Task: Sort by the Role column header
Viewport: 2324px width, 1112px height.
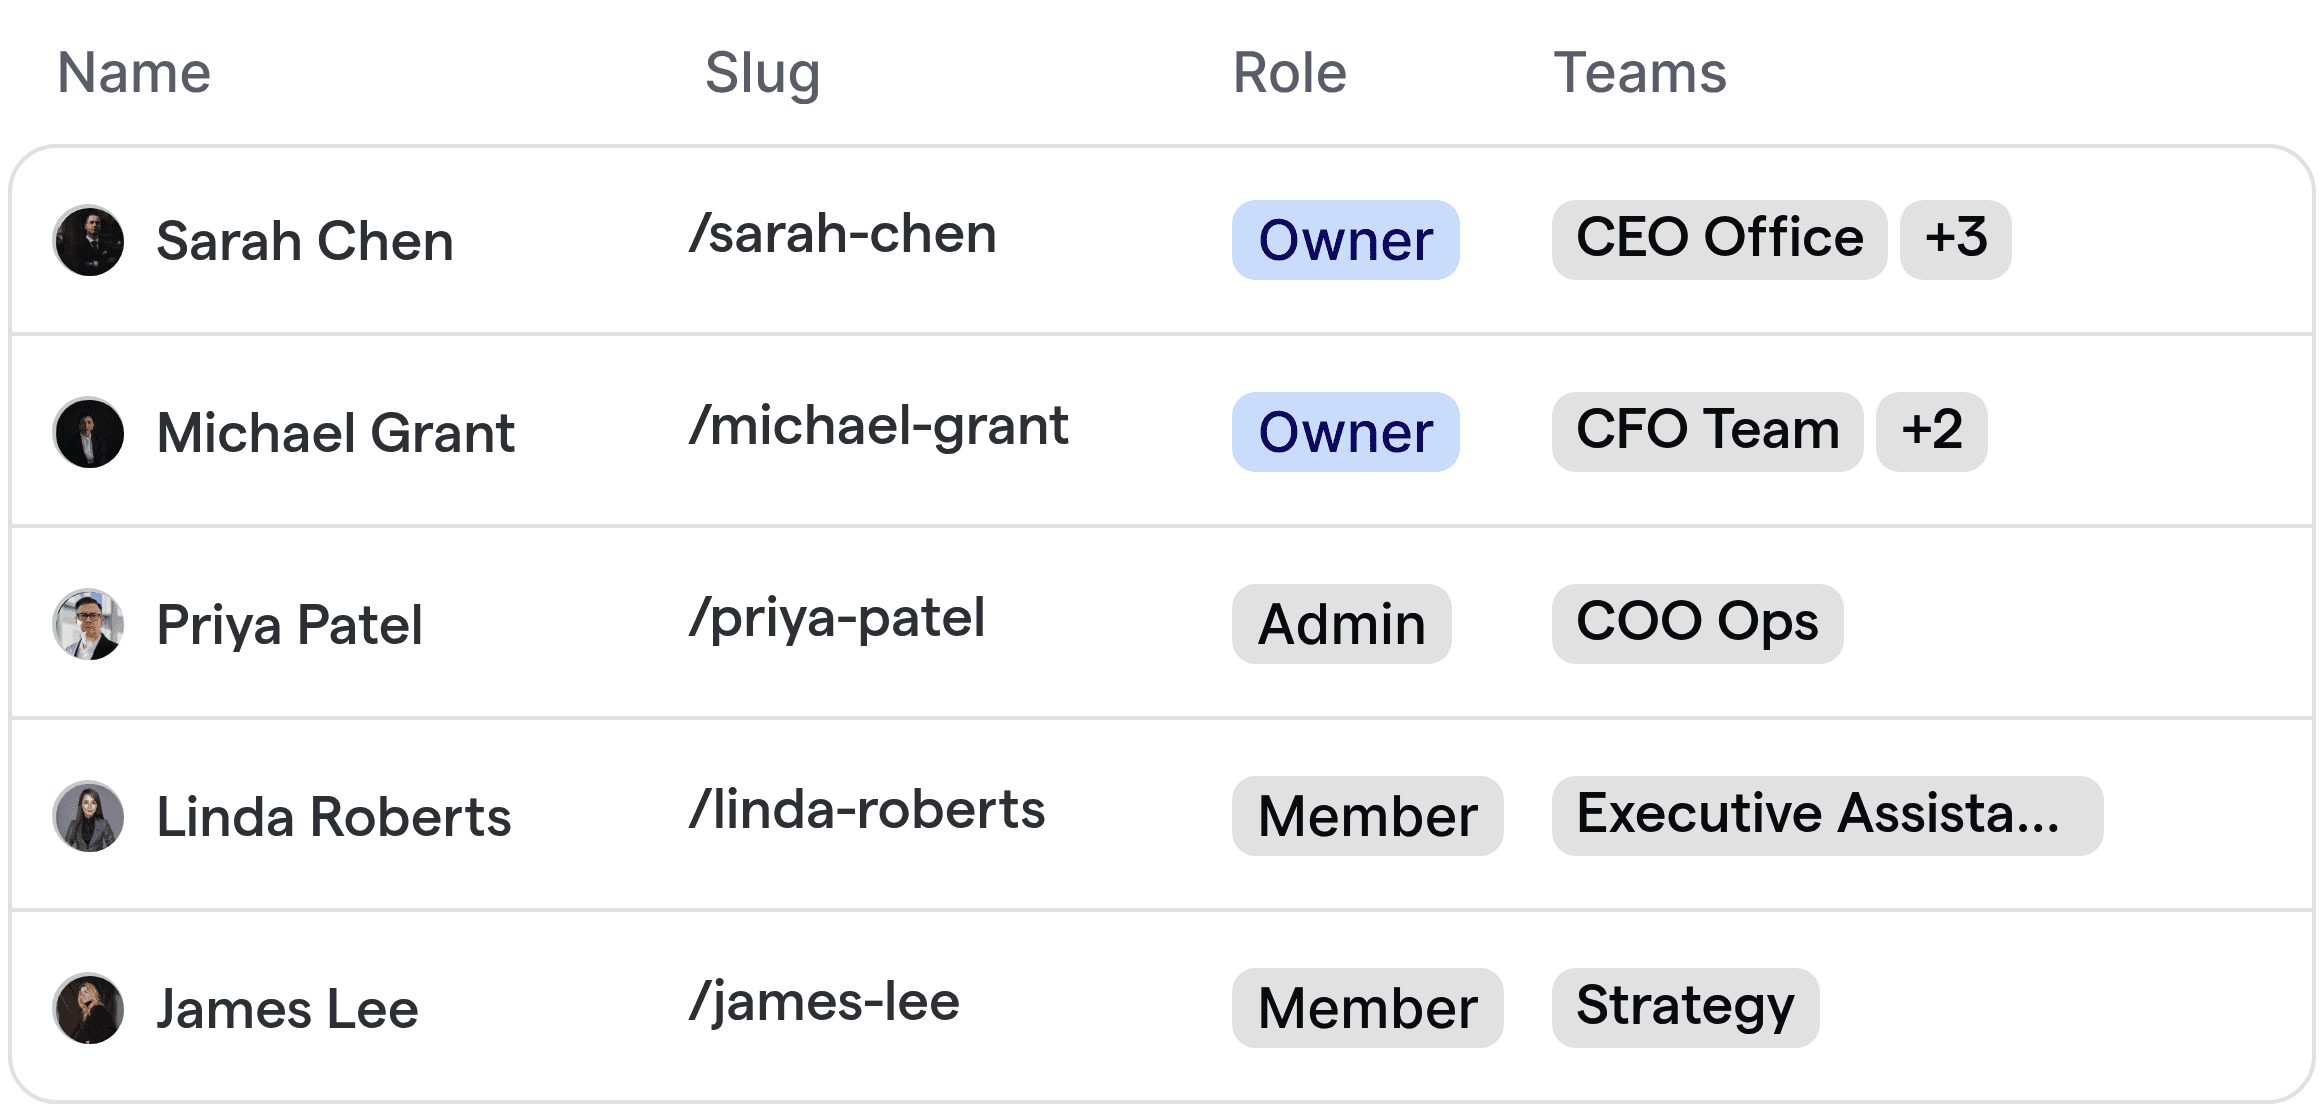Action: pyautogui.click(x=1289, y=72)
